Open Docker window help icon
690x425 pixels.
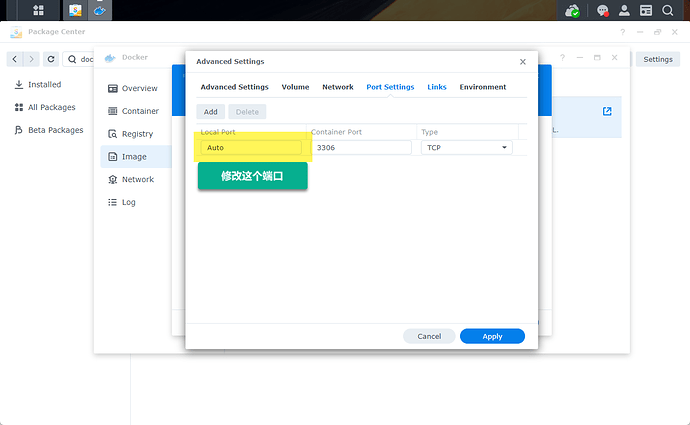tap(562, 58)
